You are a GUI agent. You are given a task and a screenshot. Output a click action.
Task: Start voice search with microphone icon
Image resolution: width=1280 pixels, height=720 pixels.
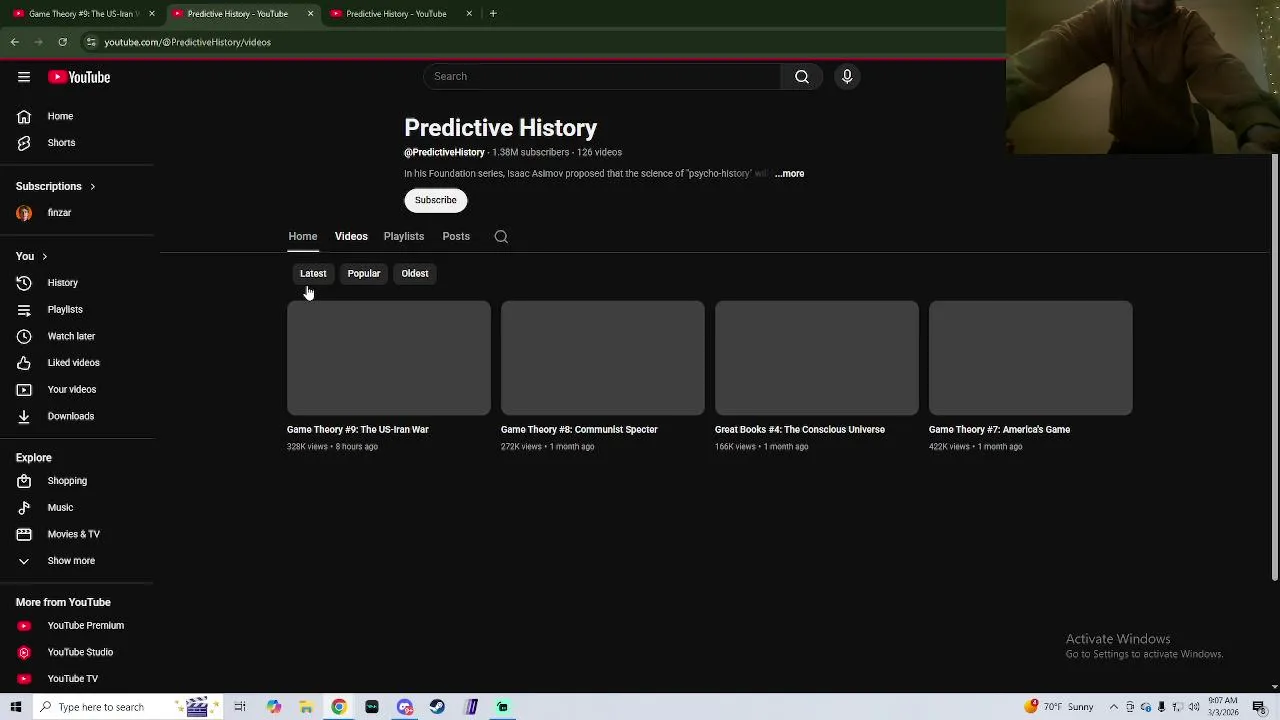click(x=847, y=77)
